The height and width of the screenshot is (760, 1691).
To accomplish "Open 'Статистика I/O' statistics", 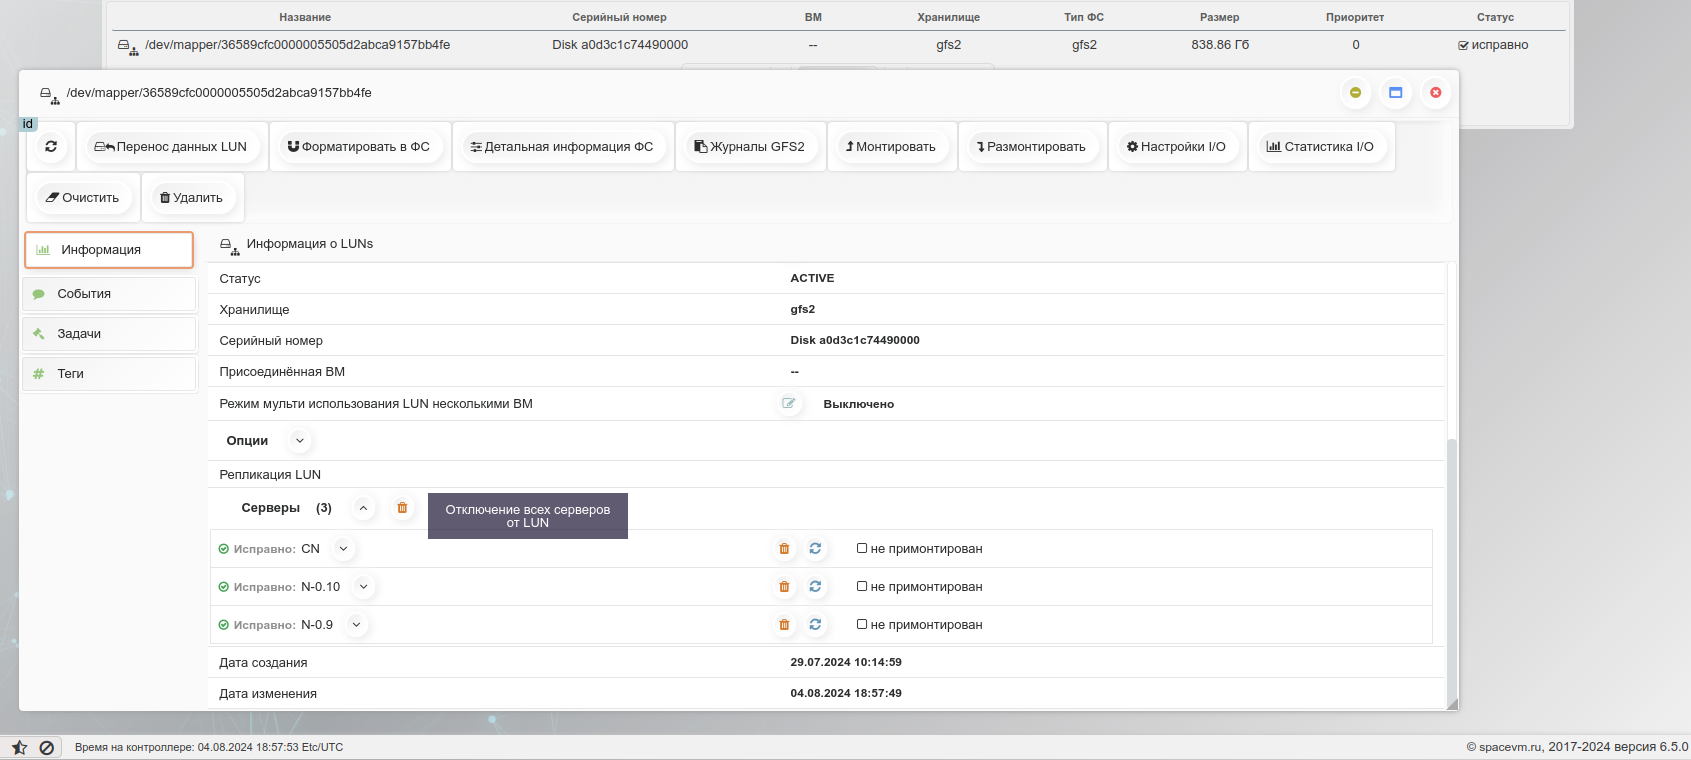I will pyautogui.click(x=1320, y=146).
